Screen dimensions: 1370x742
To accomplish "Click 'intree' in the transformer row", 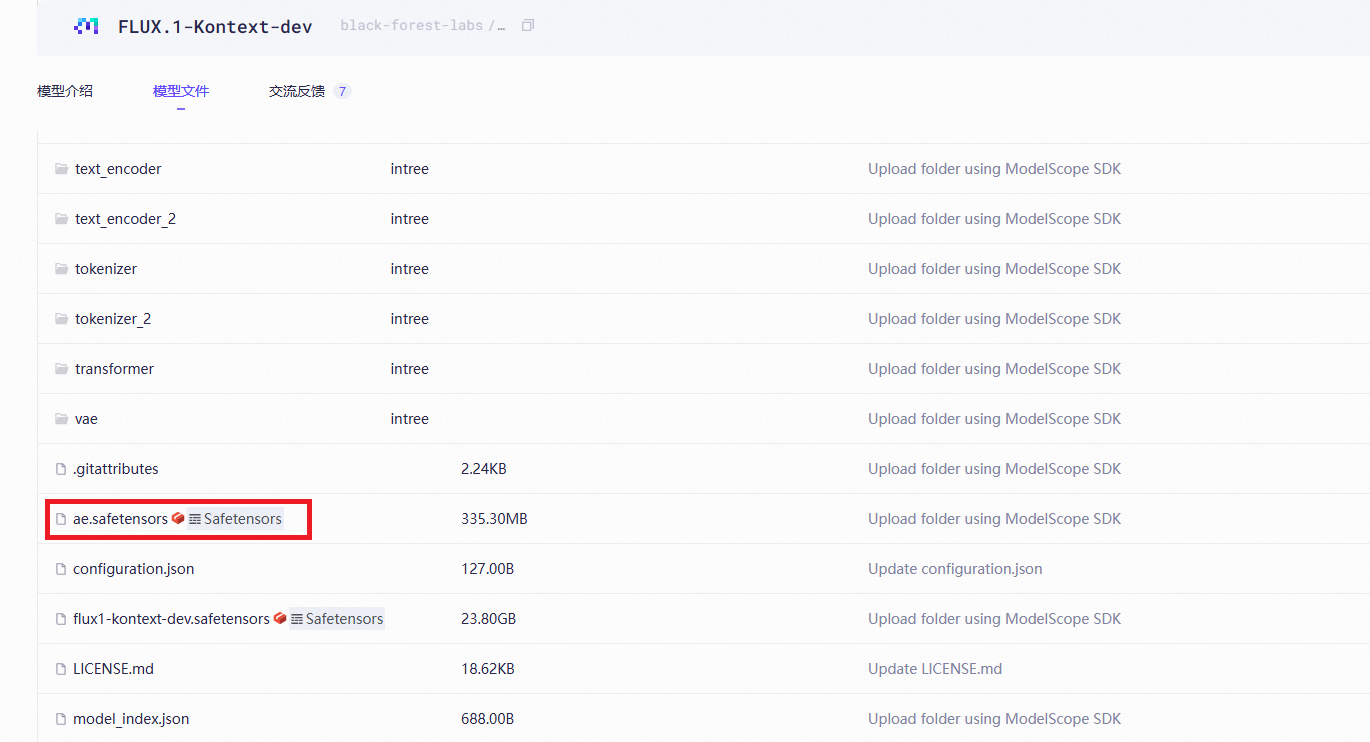I will [410, 369].
